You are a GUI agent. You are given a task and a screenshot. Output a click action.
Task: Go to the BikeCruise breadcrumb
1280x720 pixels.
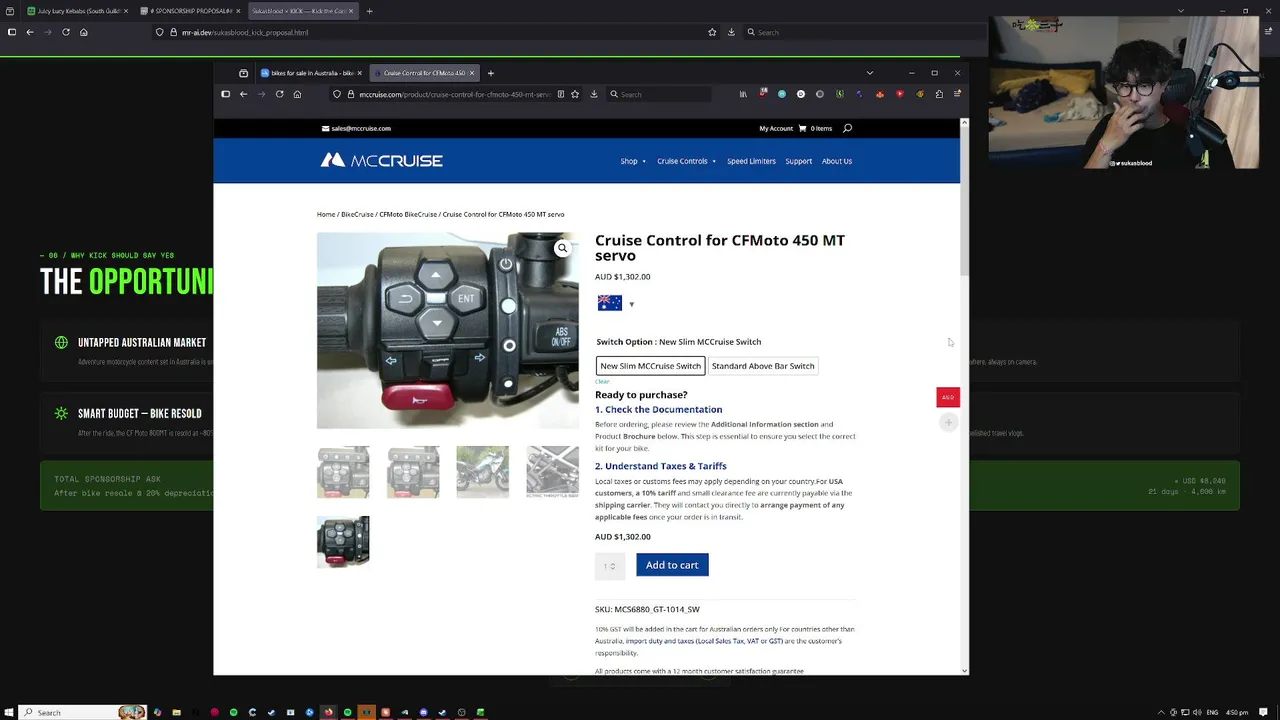(x=357, y=214)
